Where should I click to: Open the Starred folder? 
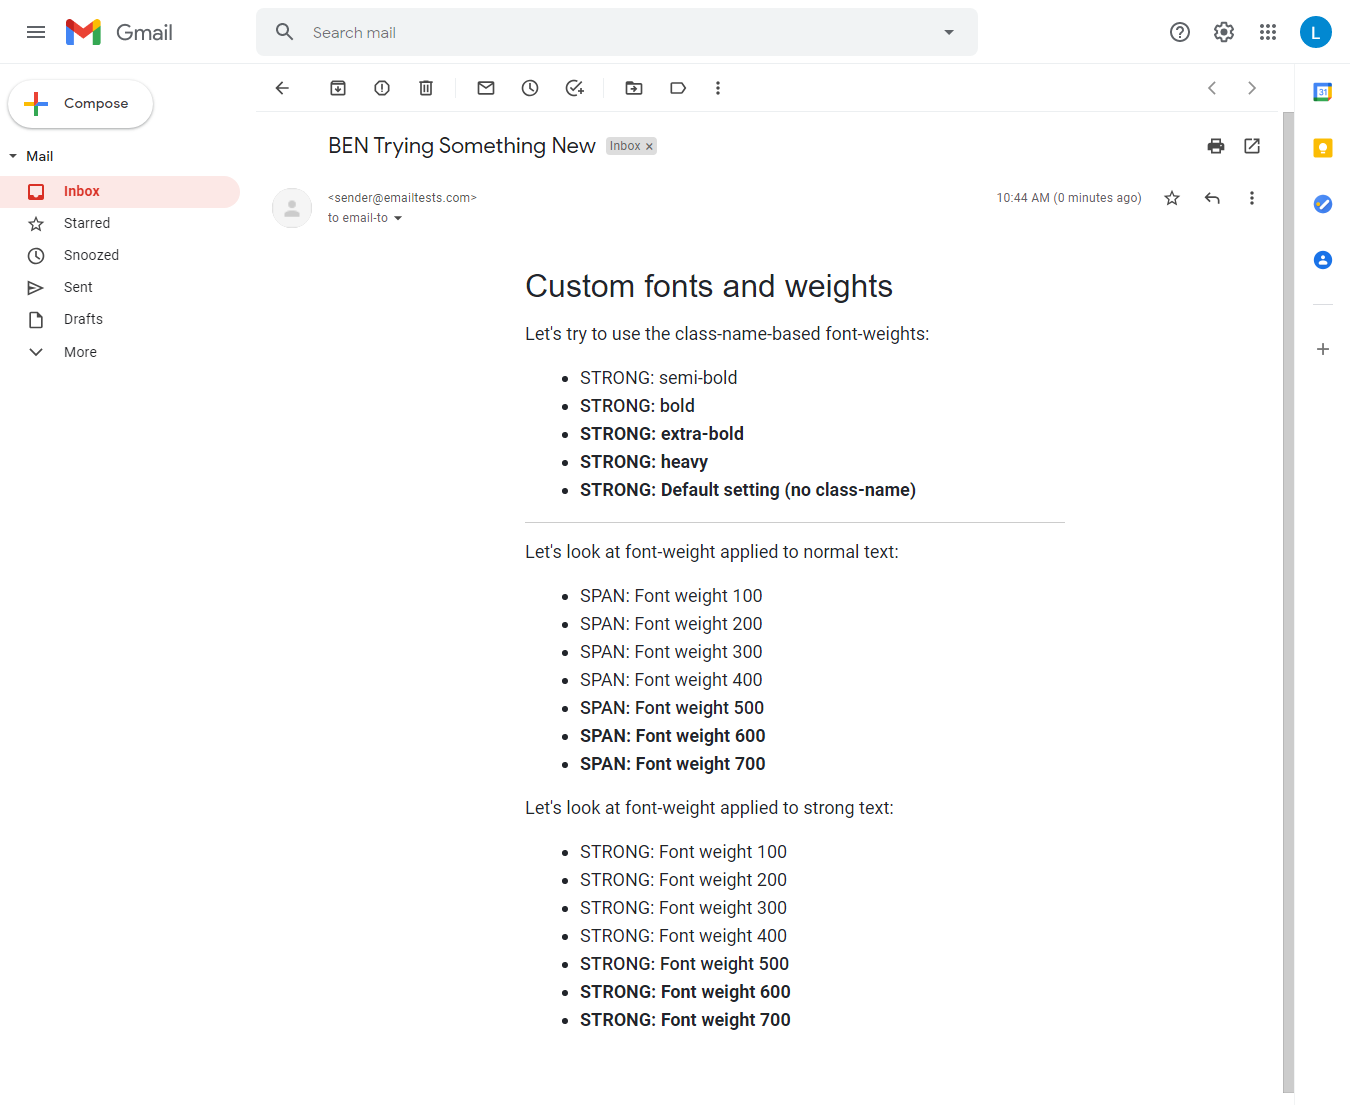tap(87, 223)
